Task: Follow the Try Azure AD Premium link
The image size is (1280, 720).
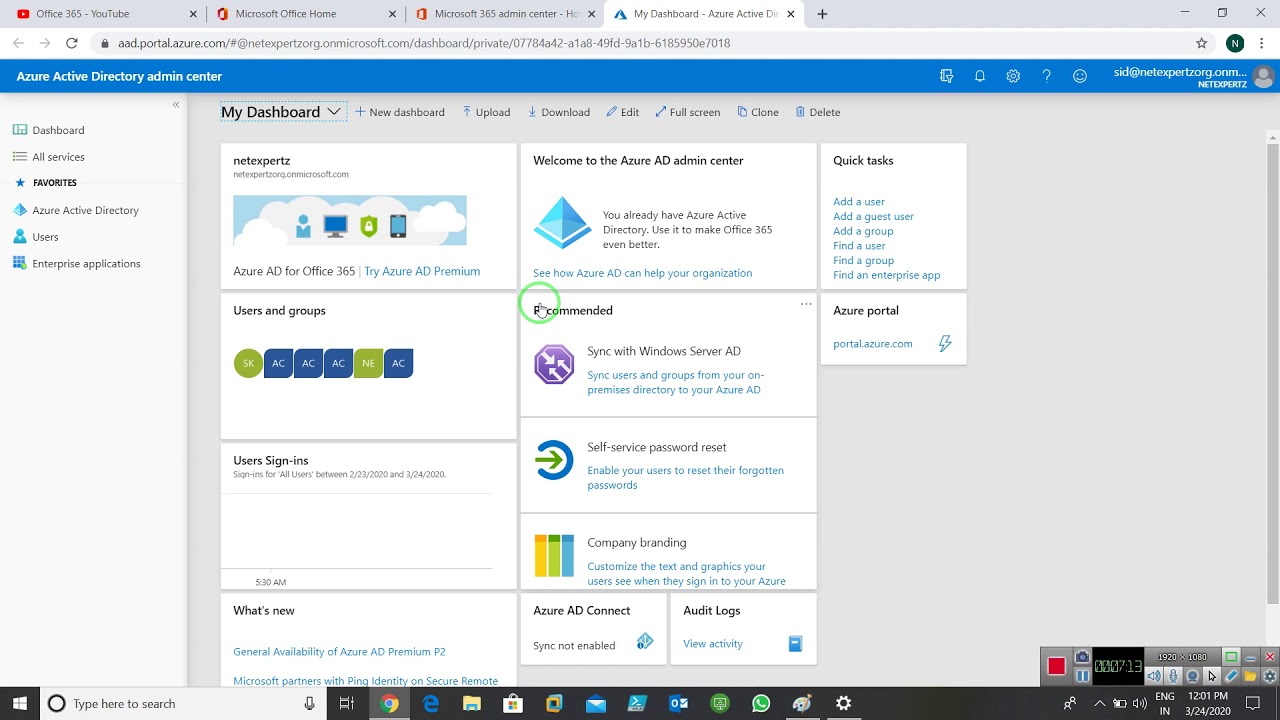Action: click(x=422, y=271)
